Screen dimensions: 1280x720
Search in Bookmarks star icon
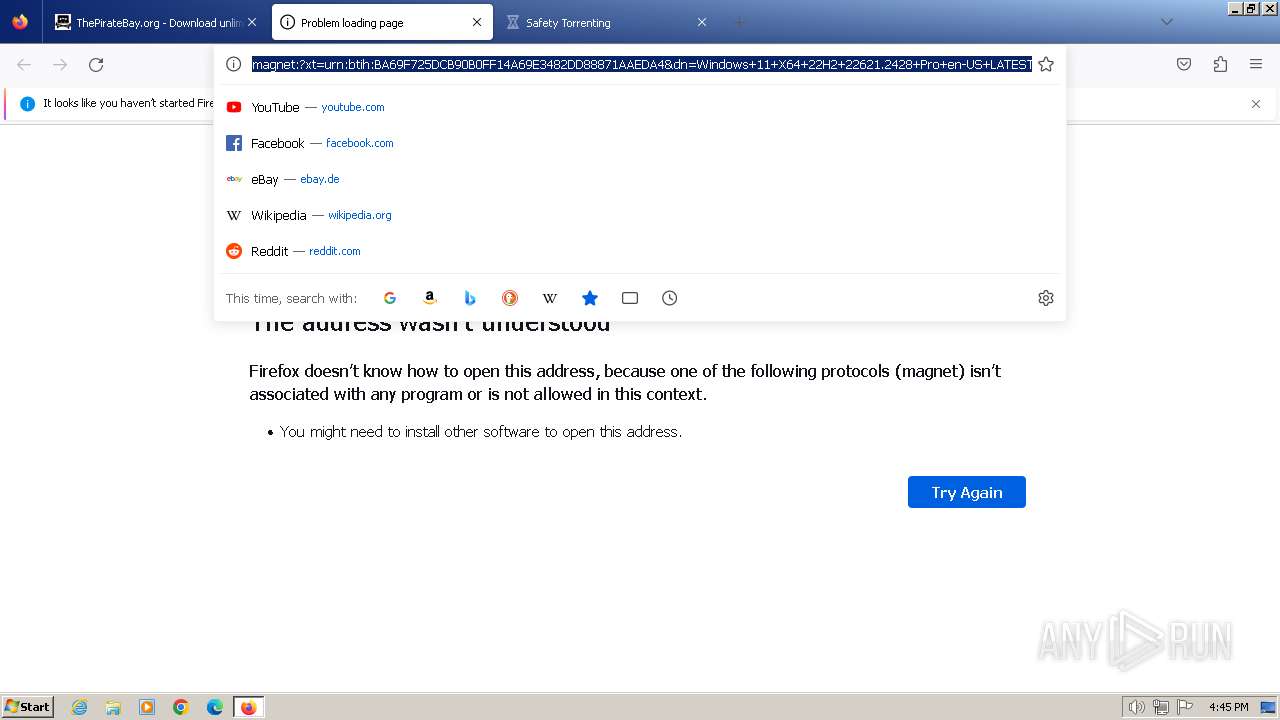(x=590, y=298)
